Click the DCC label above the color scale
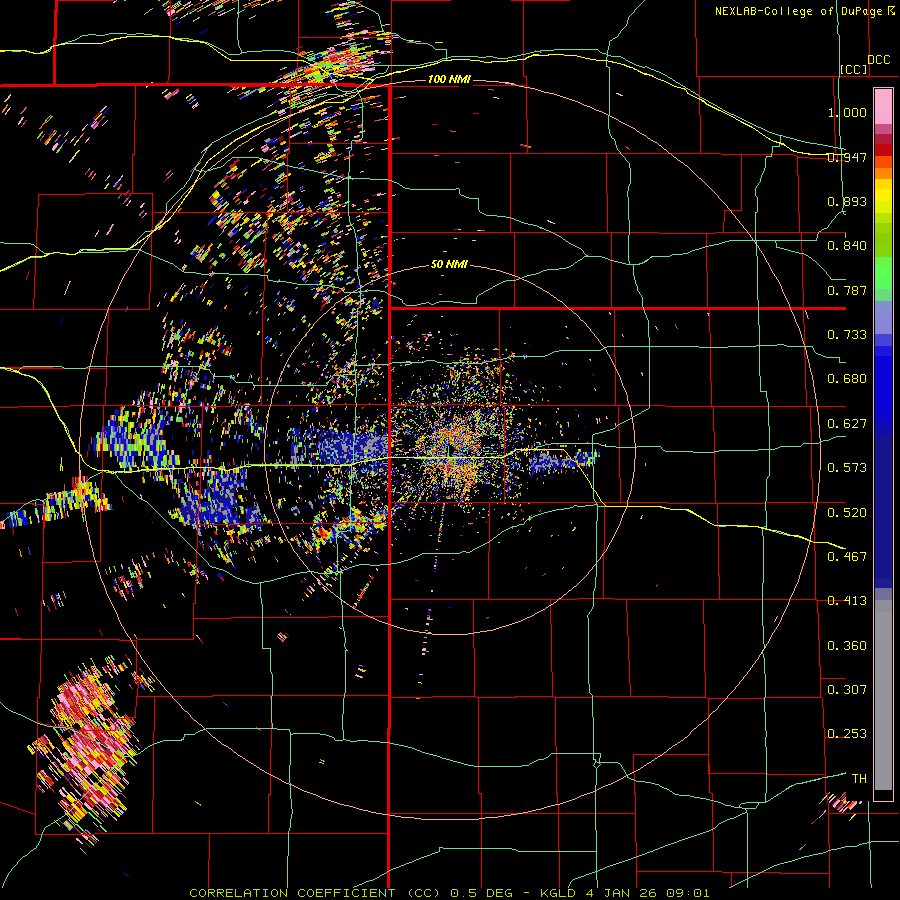900x900 pixels. [x=879, y=60]
